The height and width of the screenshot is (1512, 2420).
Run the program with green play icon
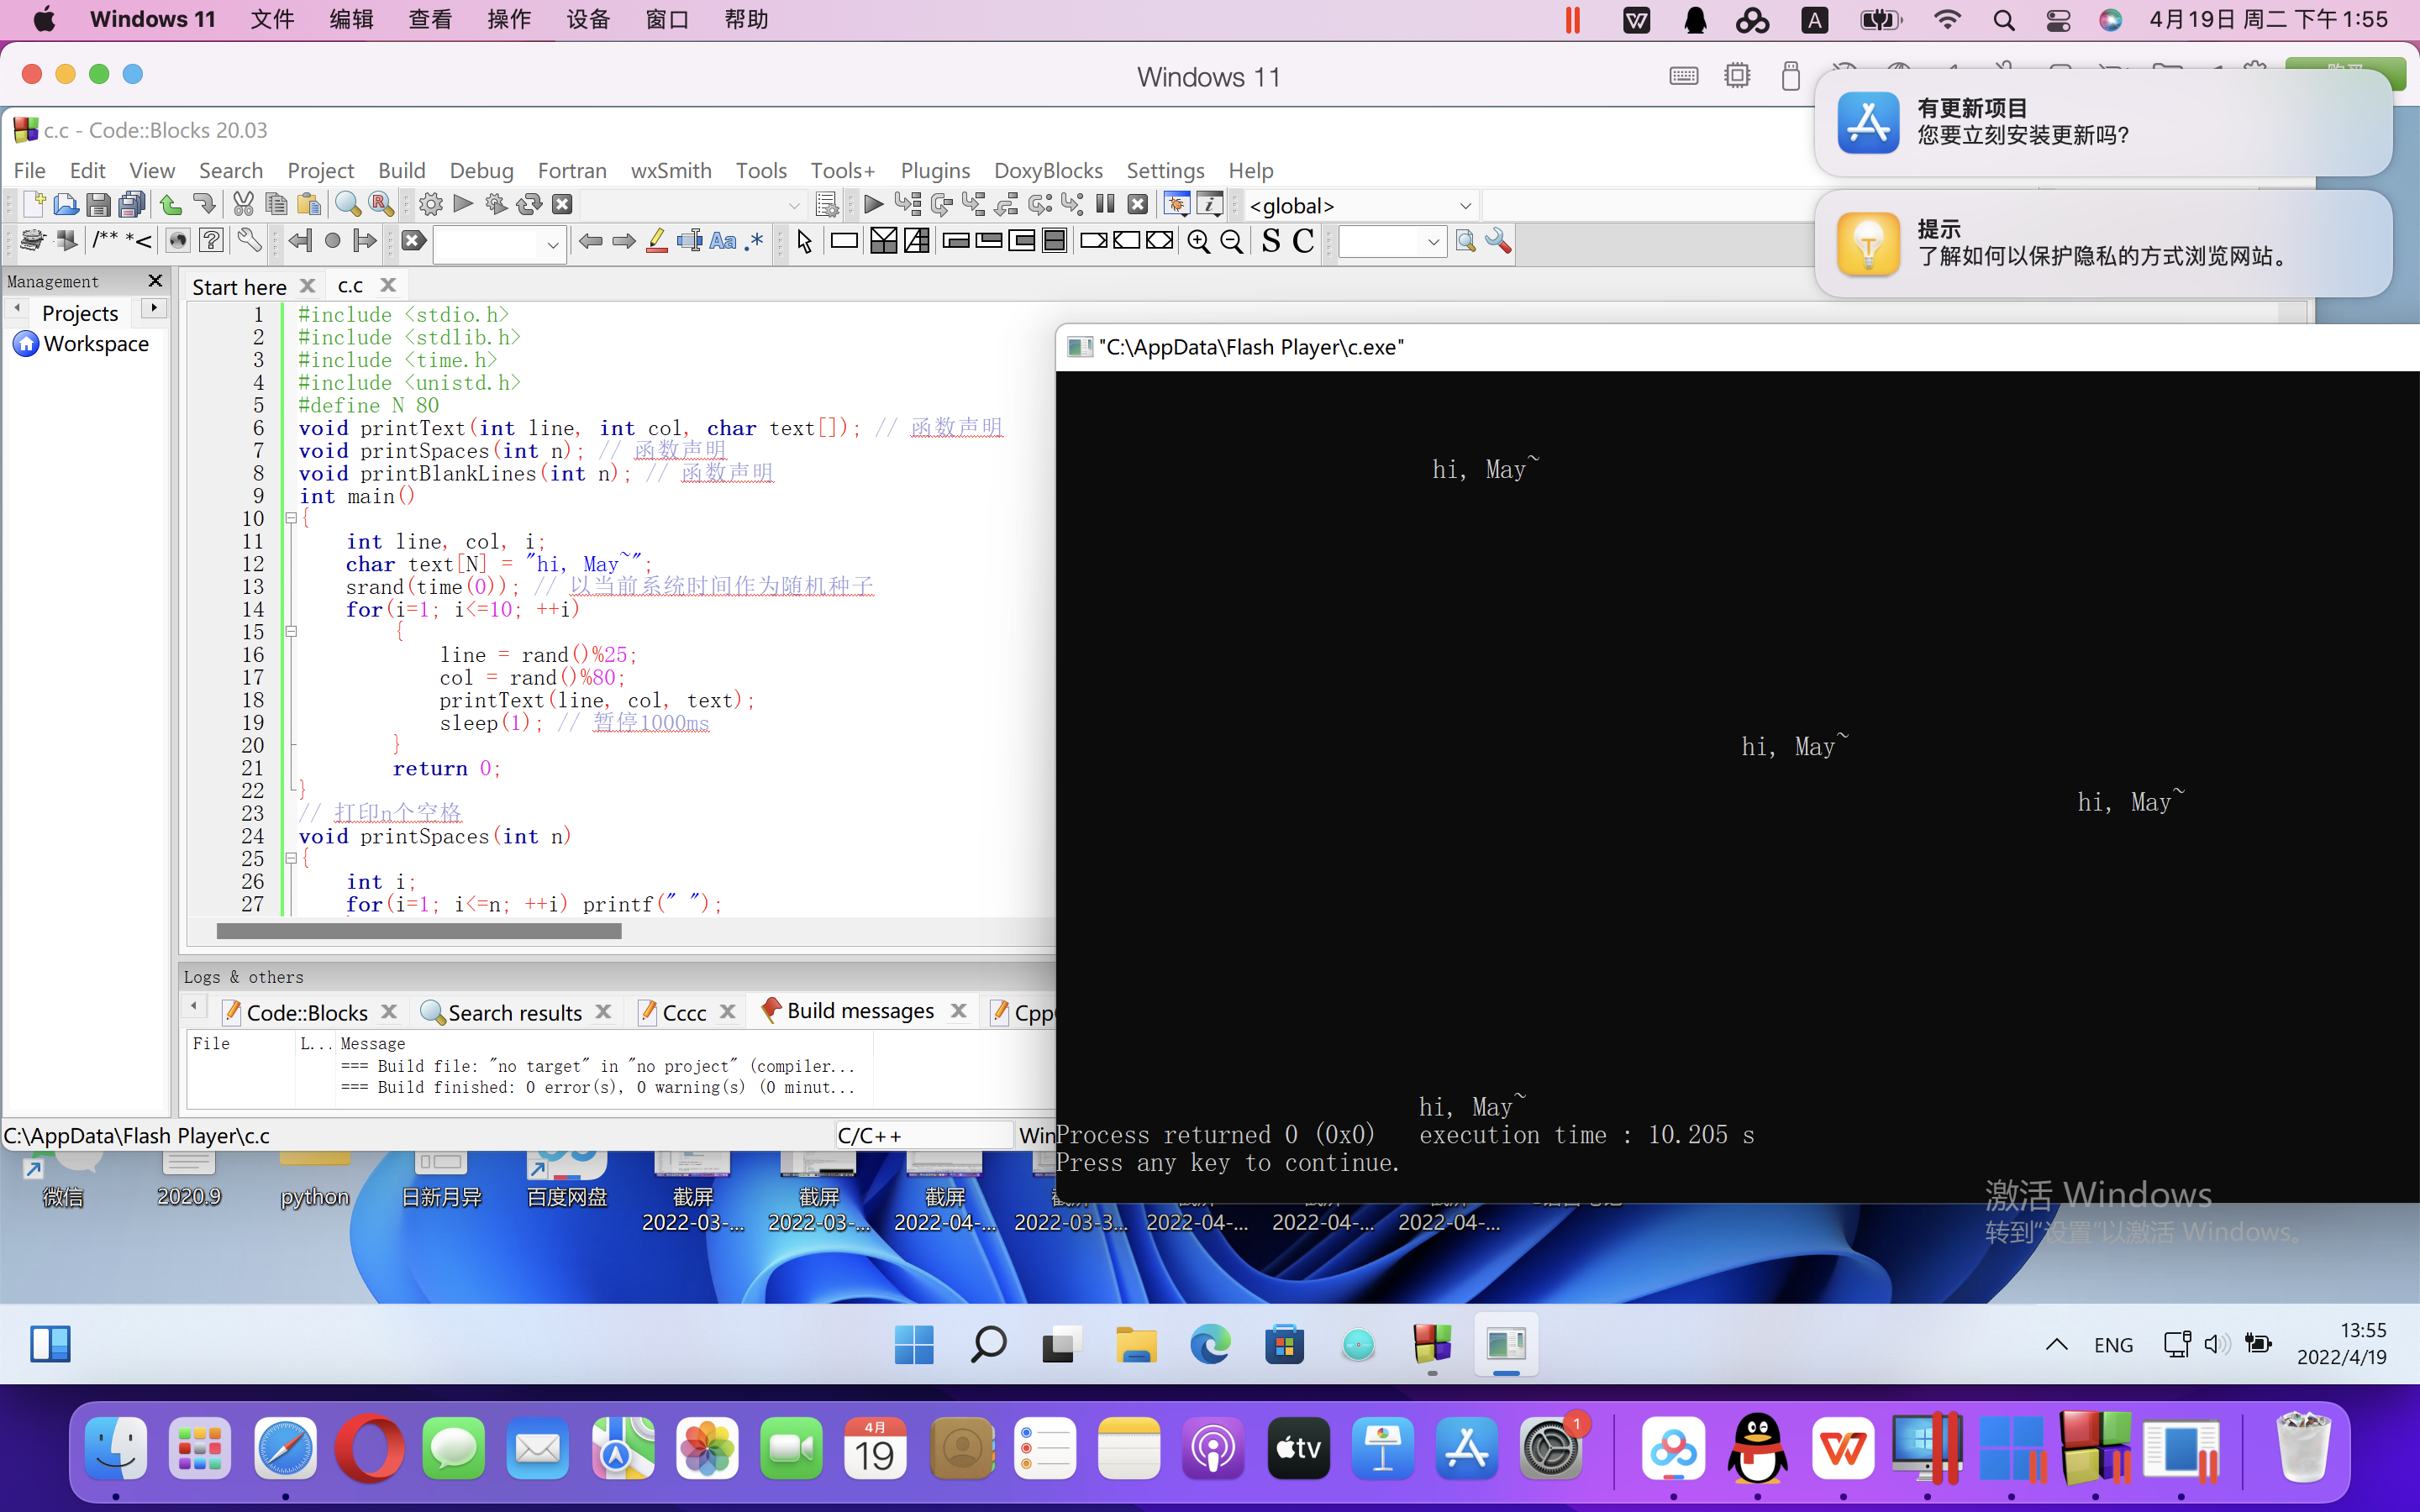[x=463, y=205]
